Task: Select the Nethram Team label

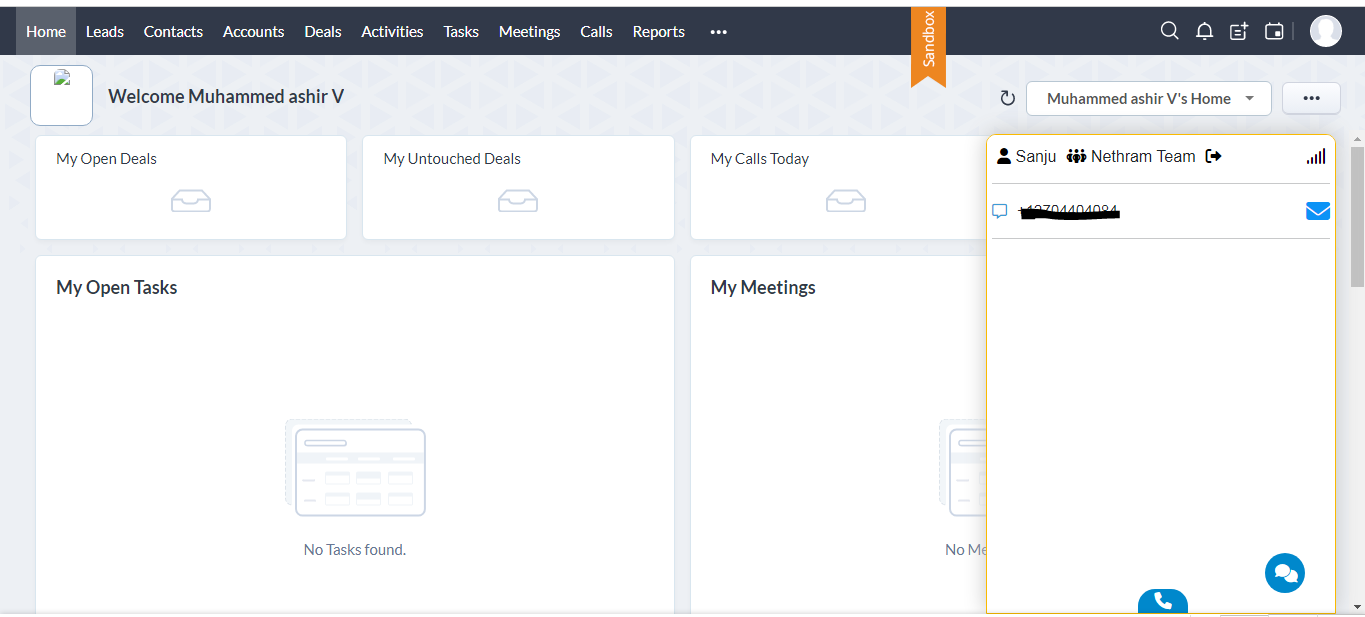Action: coord(1142,156)
